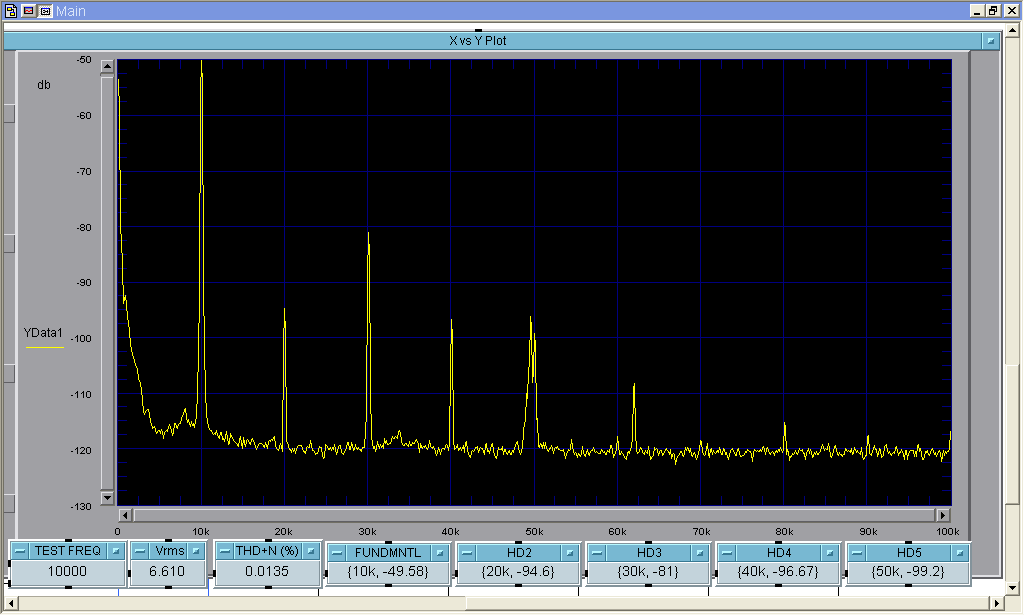Click the FUNDMNTL value {10k, -49.58}
This screenshot has height=615, width=1024.
tap(388, 573)
